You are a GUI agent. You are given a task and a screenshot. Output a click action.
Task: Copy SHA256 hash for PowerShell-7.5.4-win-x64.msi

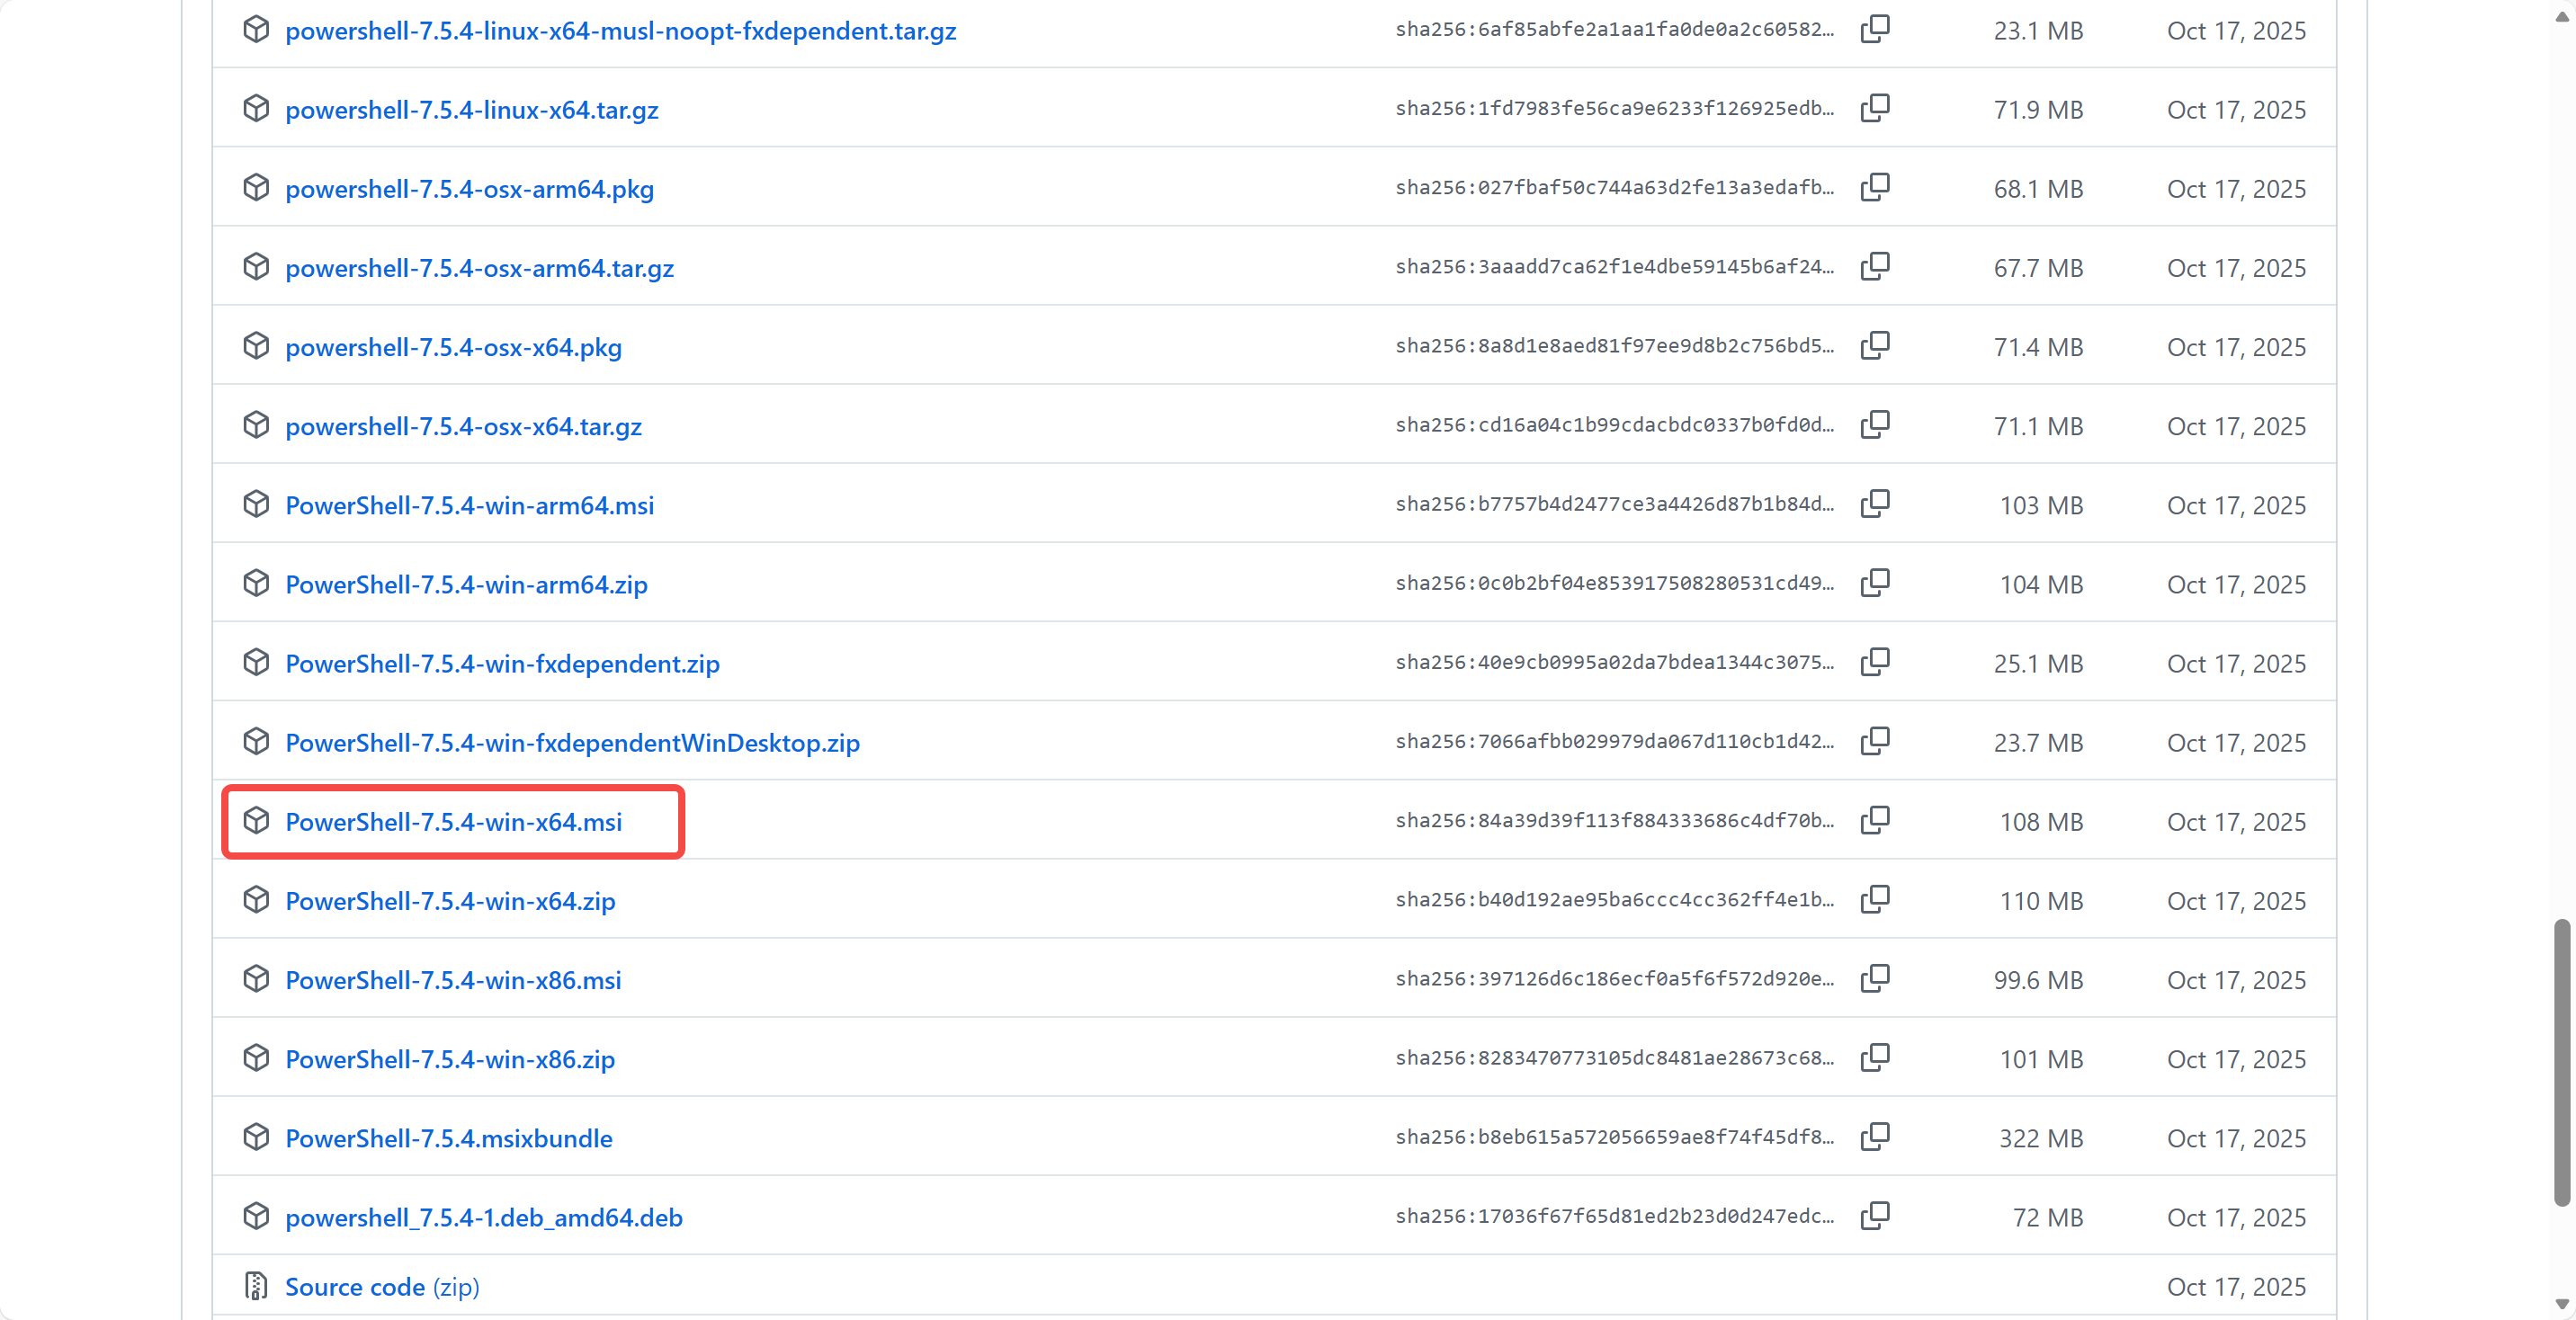pyautogui.click(x=1875, y=821)
